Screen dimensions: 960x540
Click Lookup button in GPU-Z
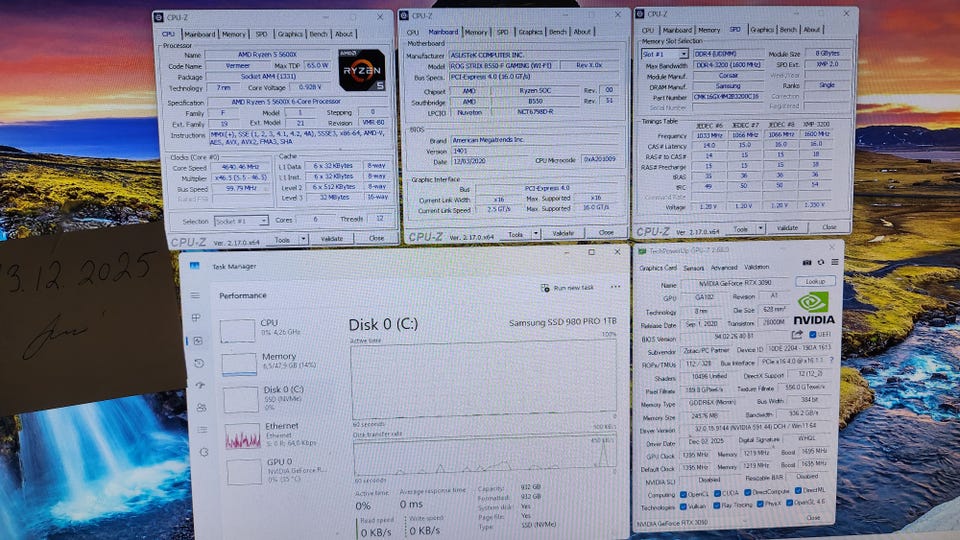click(x=815, y=282)
